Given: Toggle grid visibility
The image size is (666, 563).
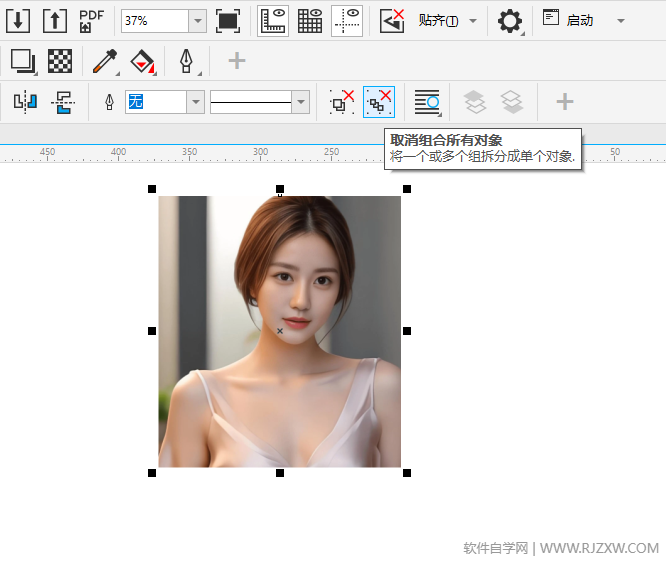Looking at the screenshot, I should (310, 21).
